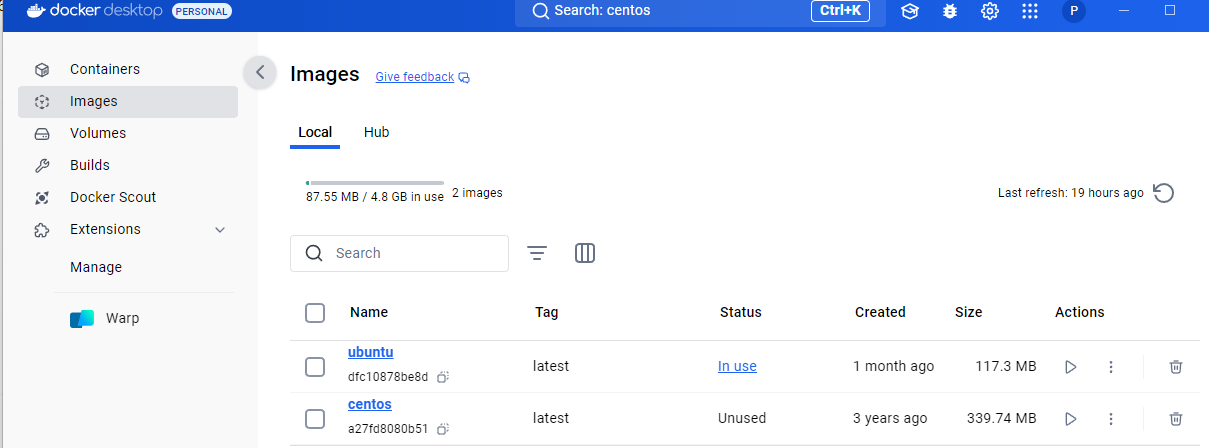Open the apps grid icon in header
The height and width of the screenshot is (448, 1209).
pyautogui.click(x=1030, y=11)
